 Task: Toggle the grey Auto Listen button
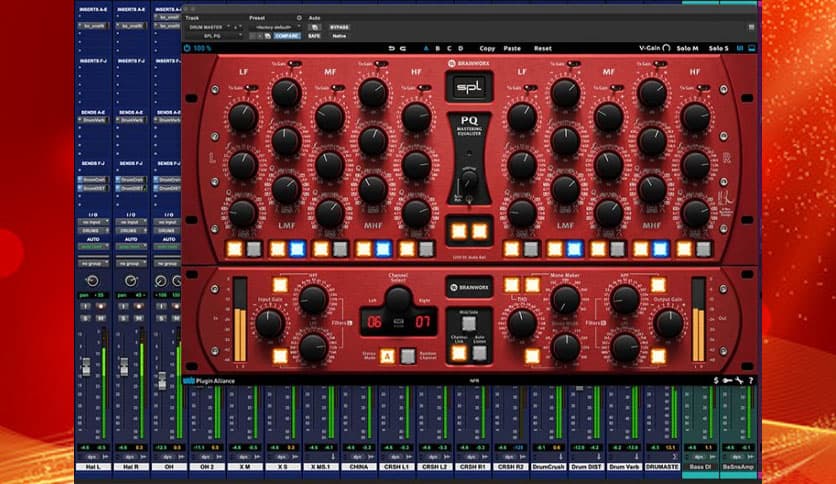(479, 352)
